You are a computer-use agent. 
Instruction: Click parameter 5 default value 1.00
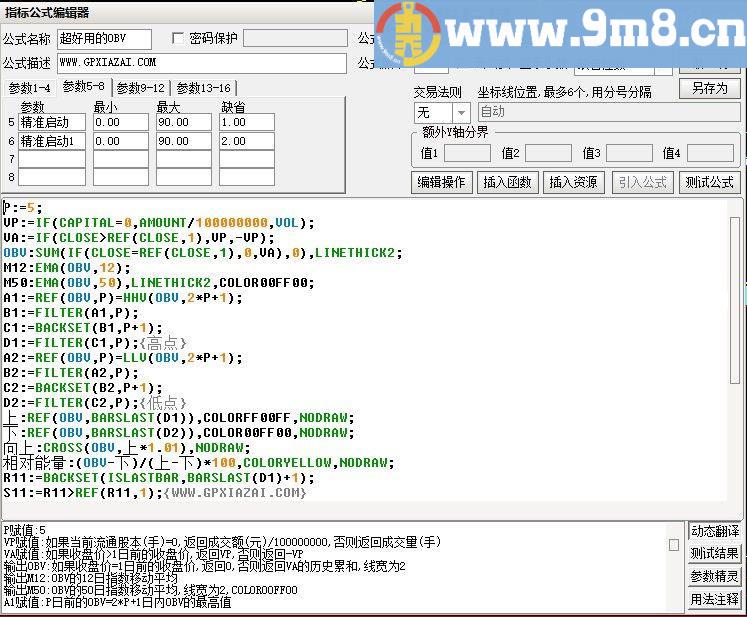(247, 122)
